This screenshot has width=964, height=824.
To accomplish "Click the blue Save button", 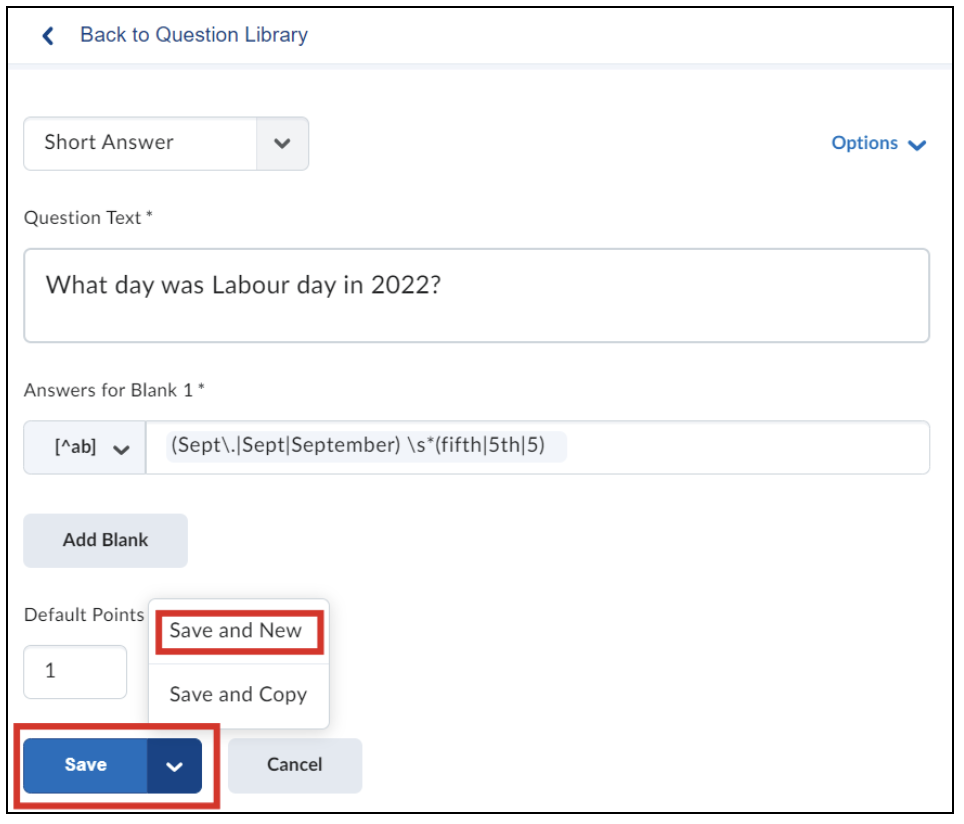I will click(x=85, y=765).
